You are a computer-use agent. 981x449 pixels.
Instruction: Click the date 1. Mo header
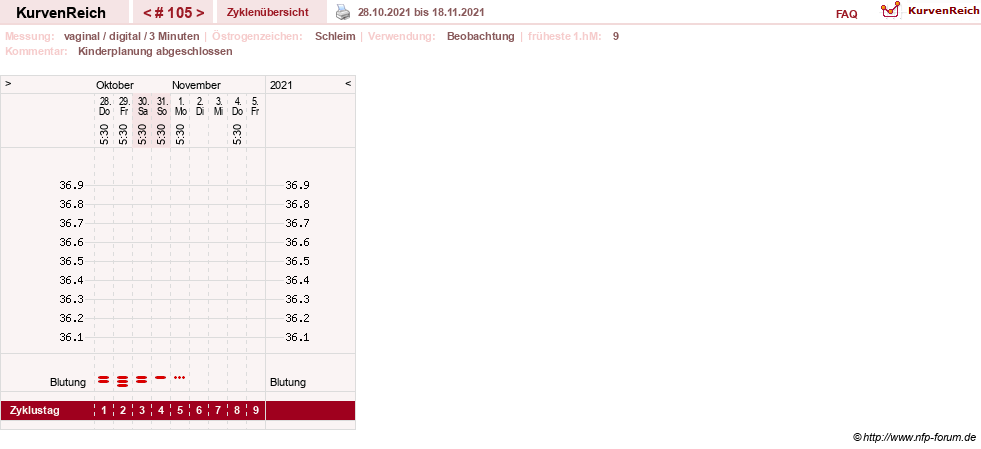[180, 106]
